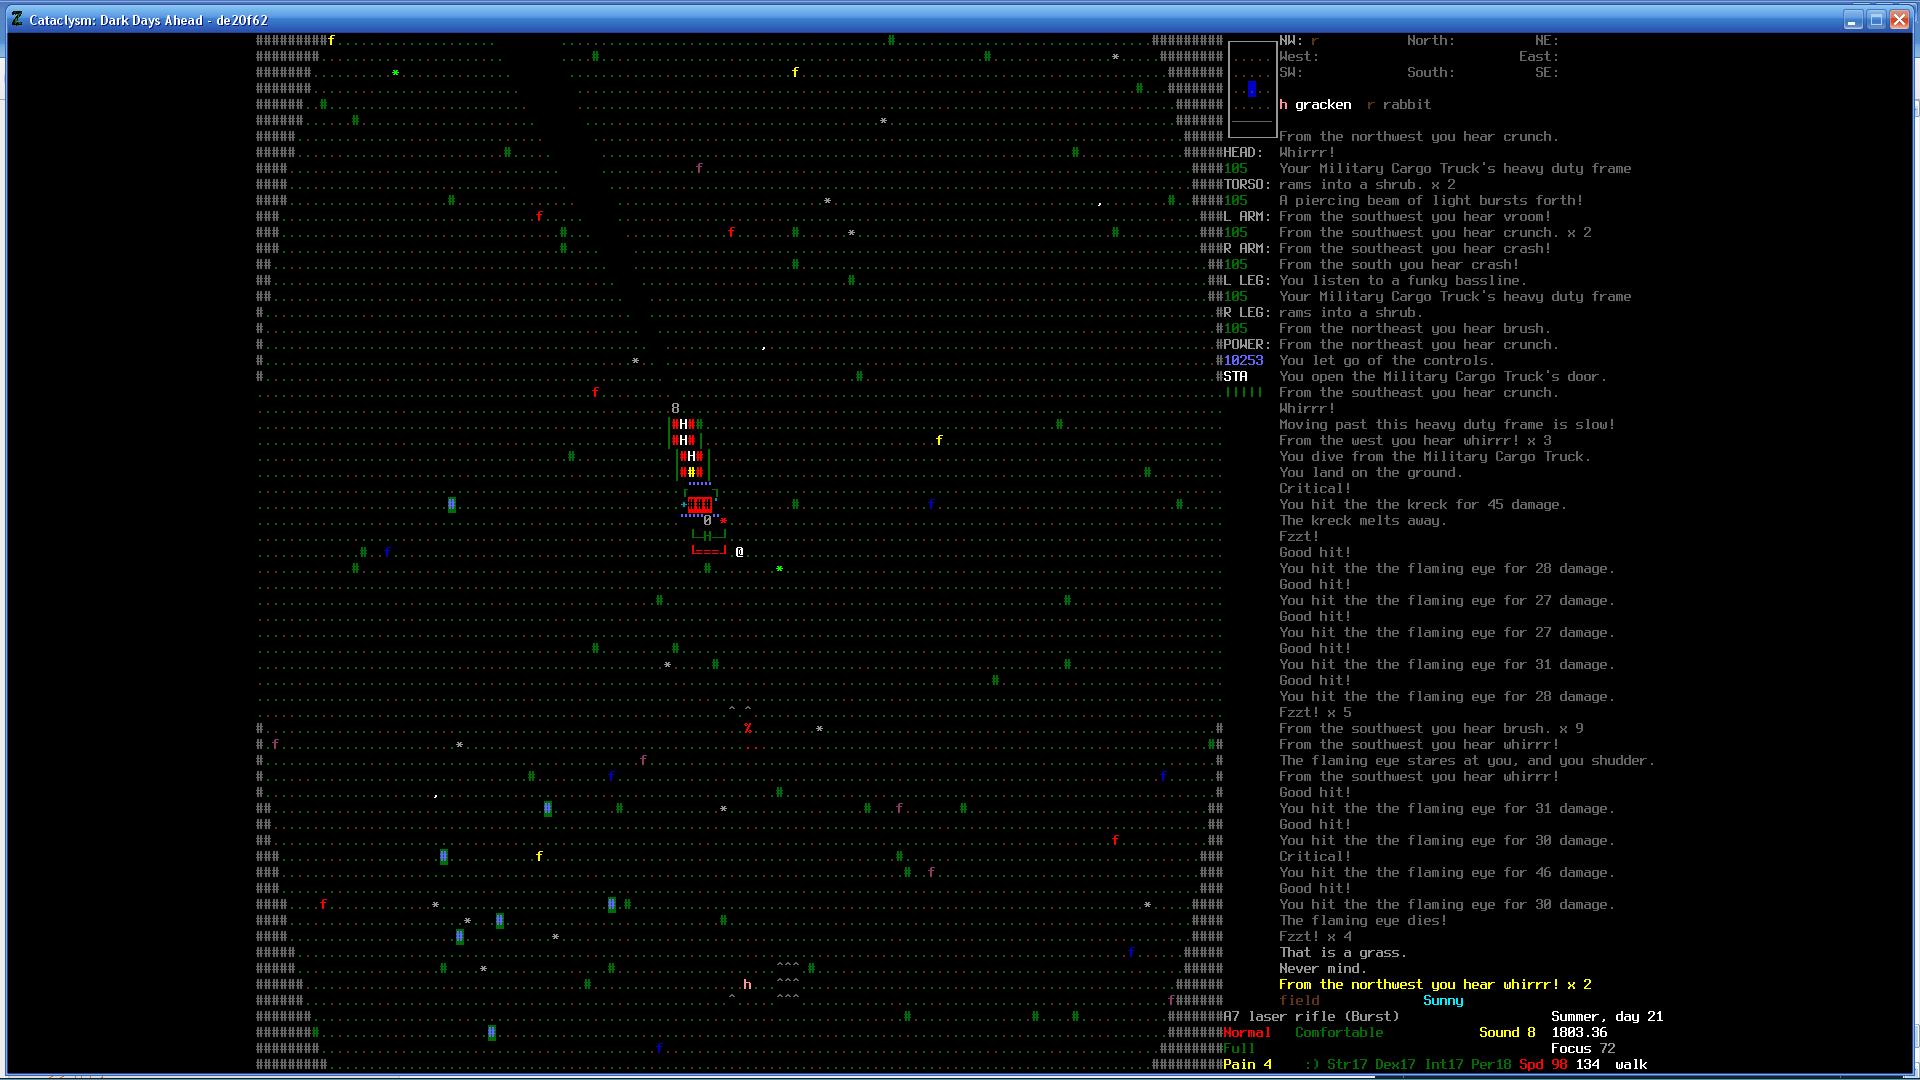The width and height of the screenshot is (1920, 1080).
Task: Click the gray 0 wheel tile by the truck
Action: pos(707,520)
